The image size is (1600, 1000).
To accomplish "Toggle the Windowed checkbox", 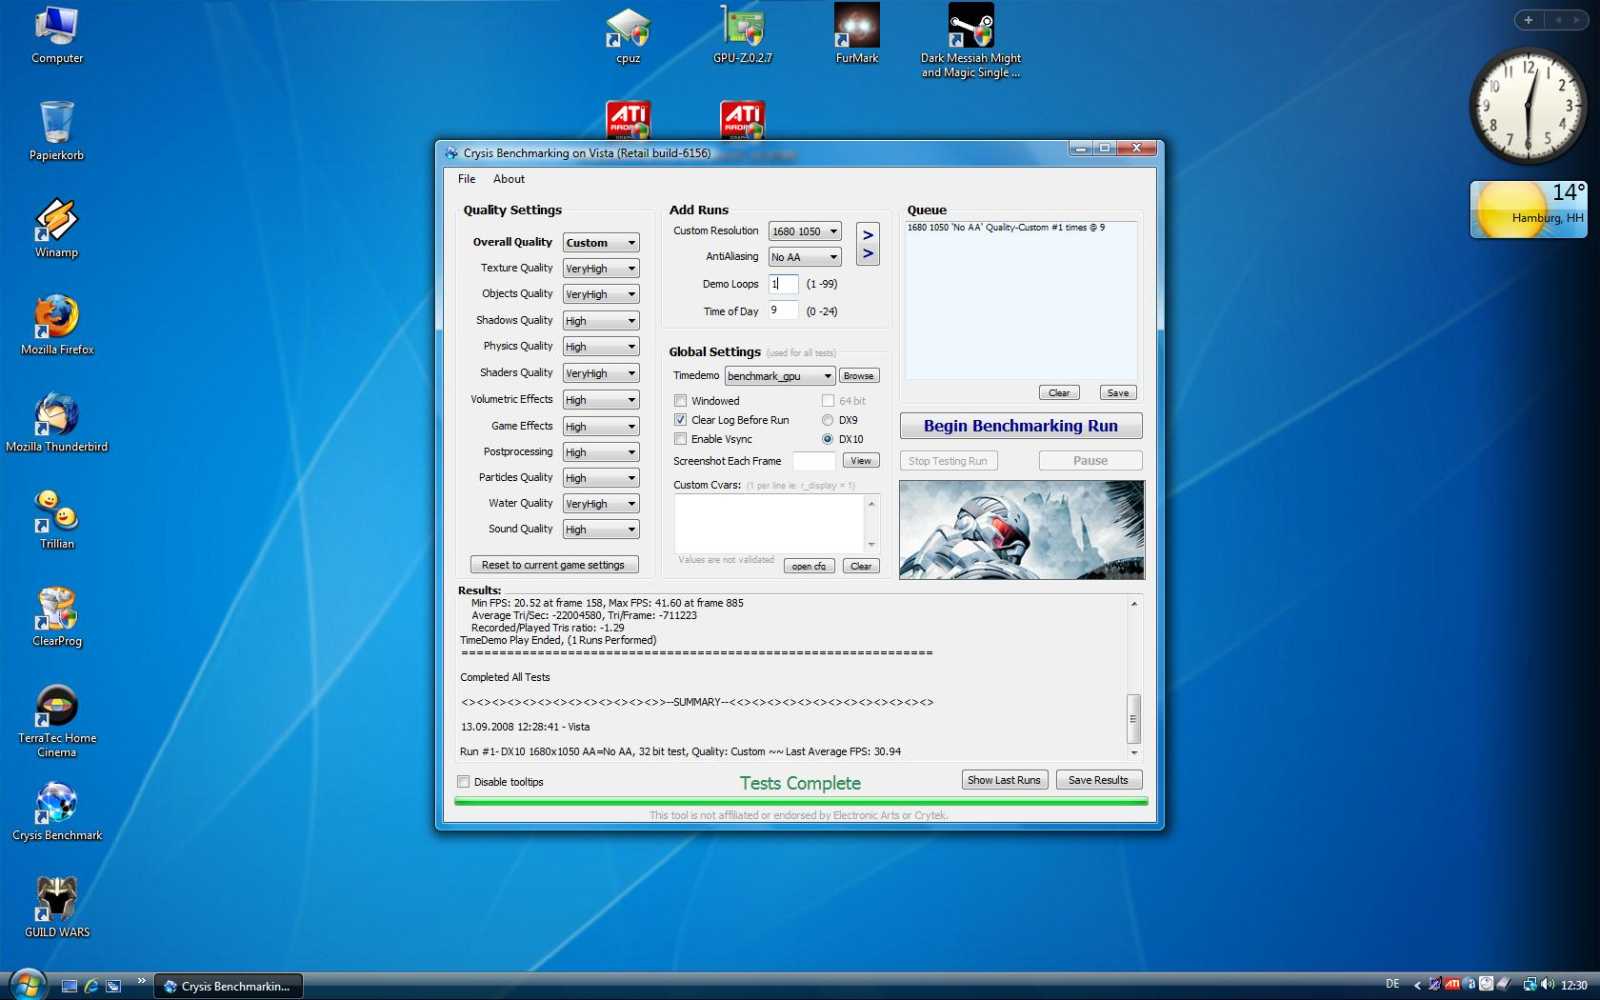I will (x=680, y=401).
